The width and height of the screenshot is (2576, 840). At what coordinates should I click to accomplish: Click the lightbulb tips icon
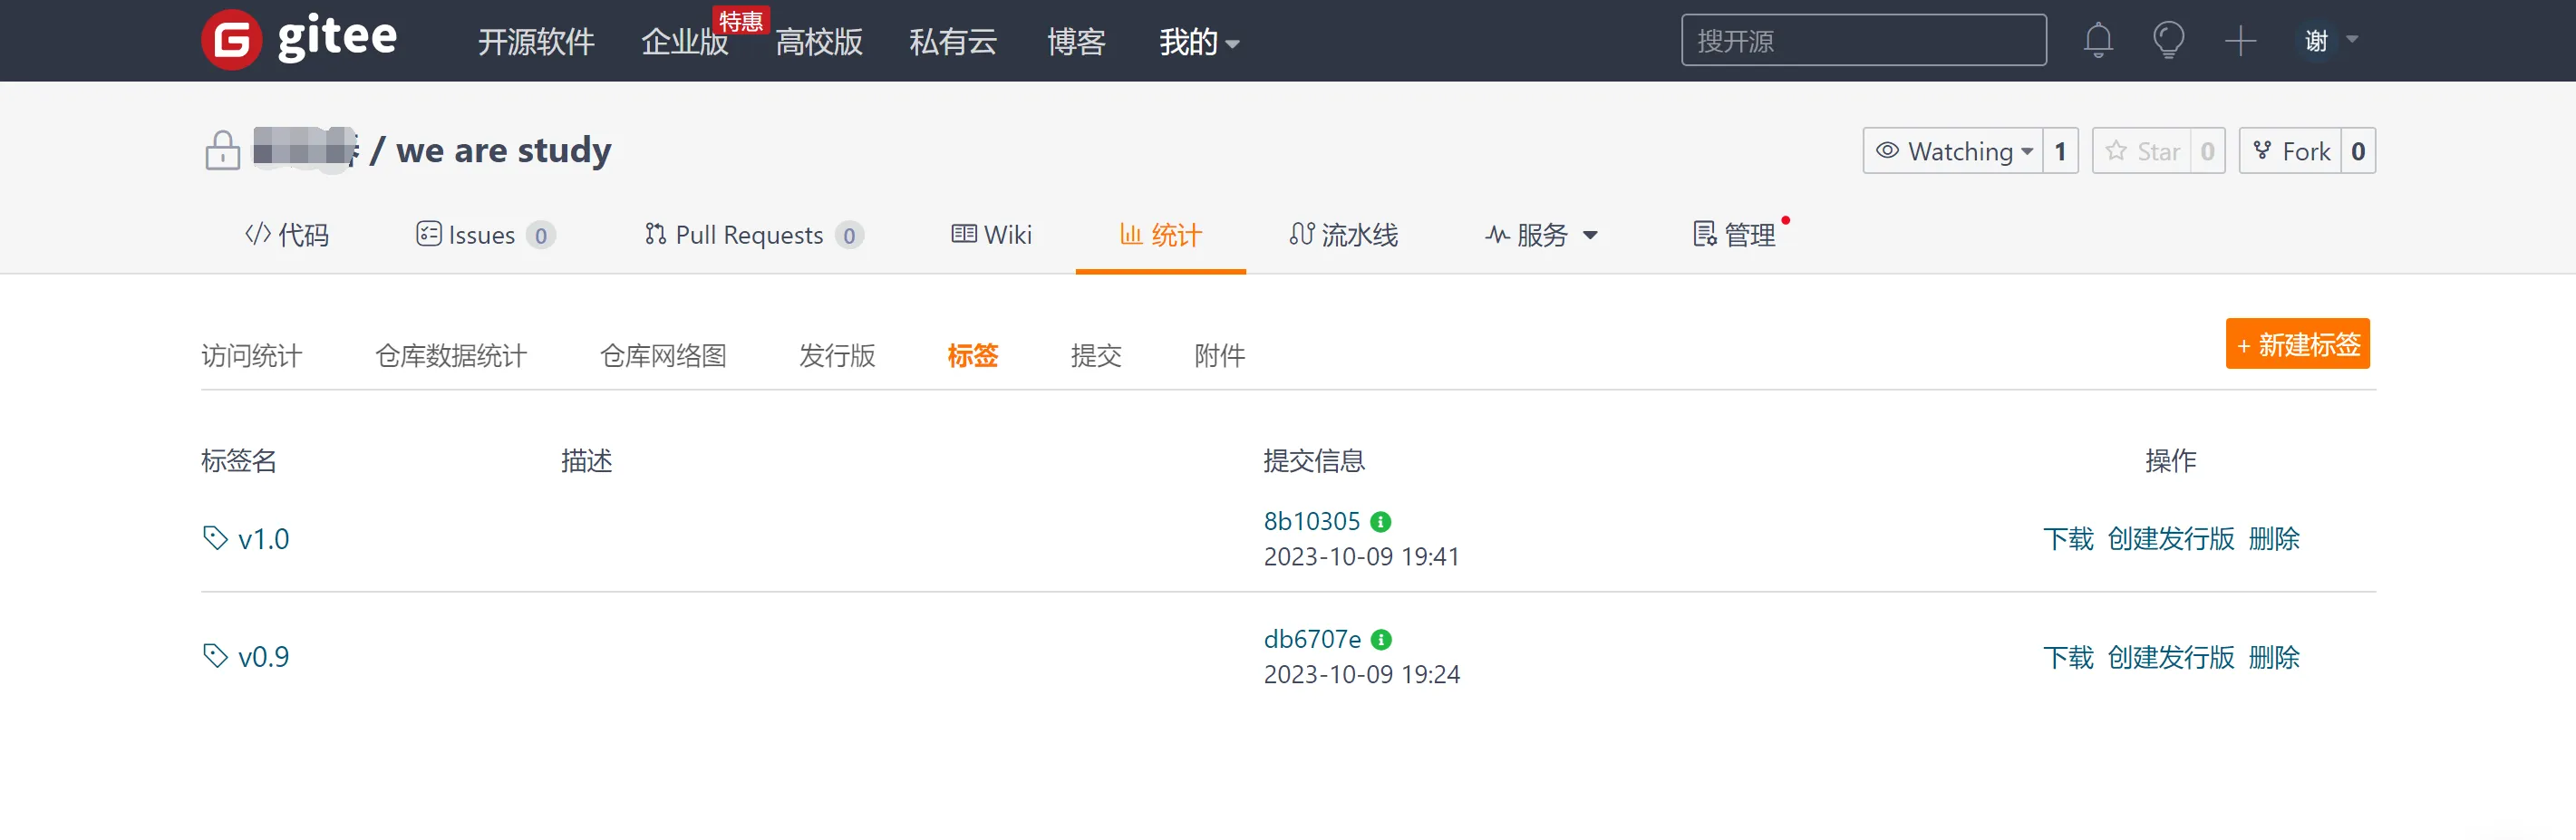point(2167,40)
